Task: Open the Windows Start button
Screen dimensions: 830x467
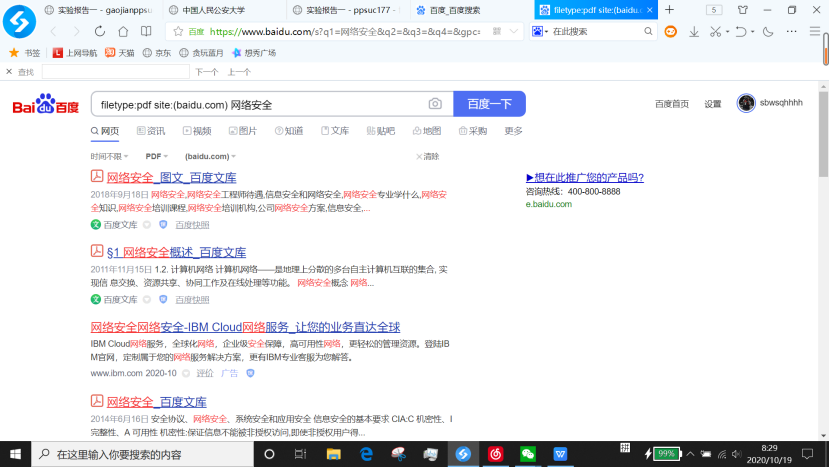Action: click(15, 454)
